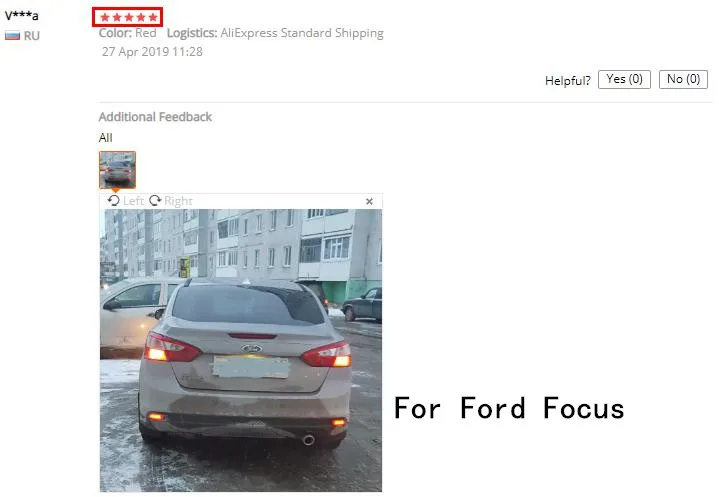
Task: Click the enlarged Ford car photo
Action: click(241, 350)
